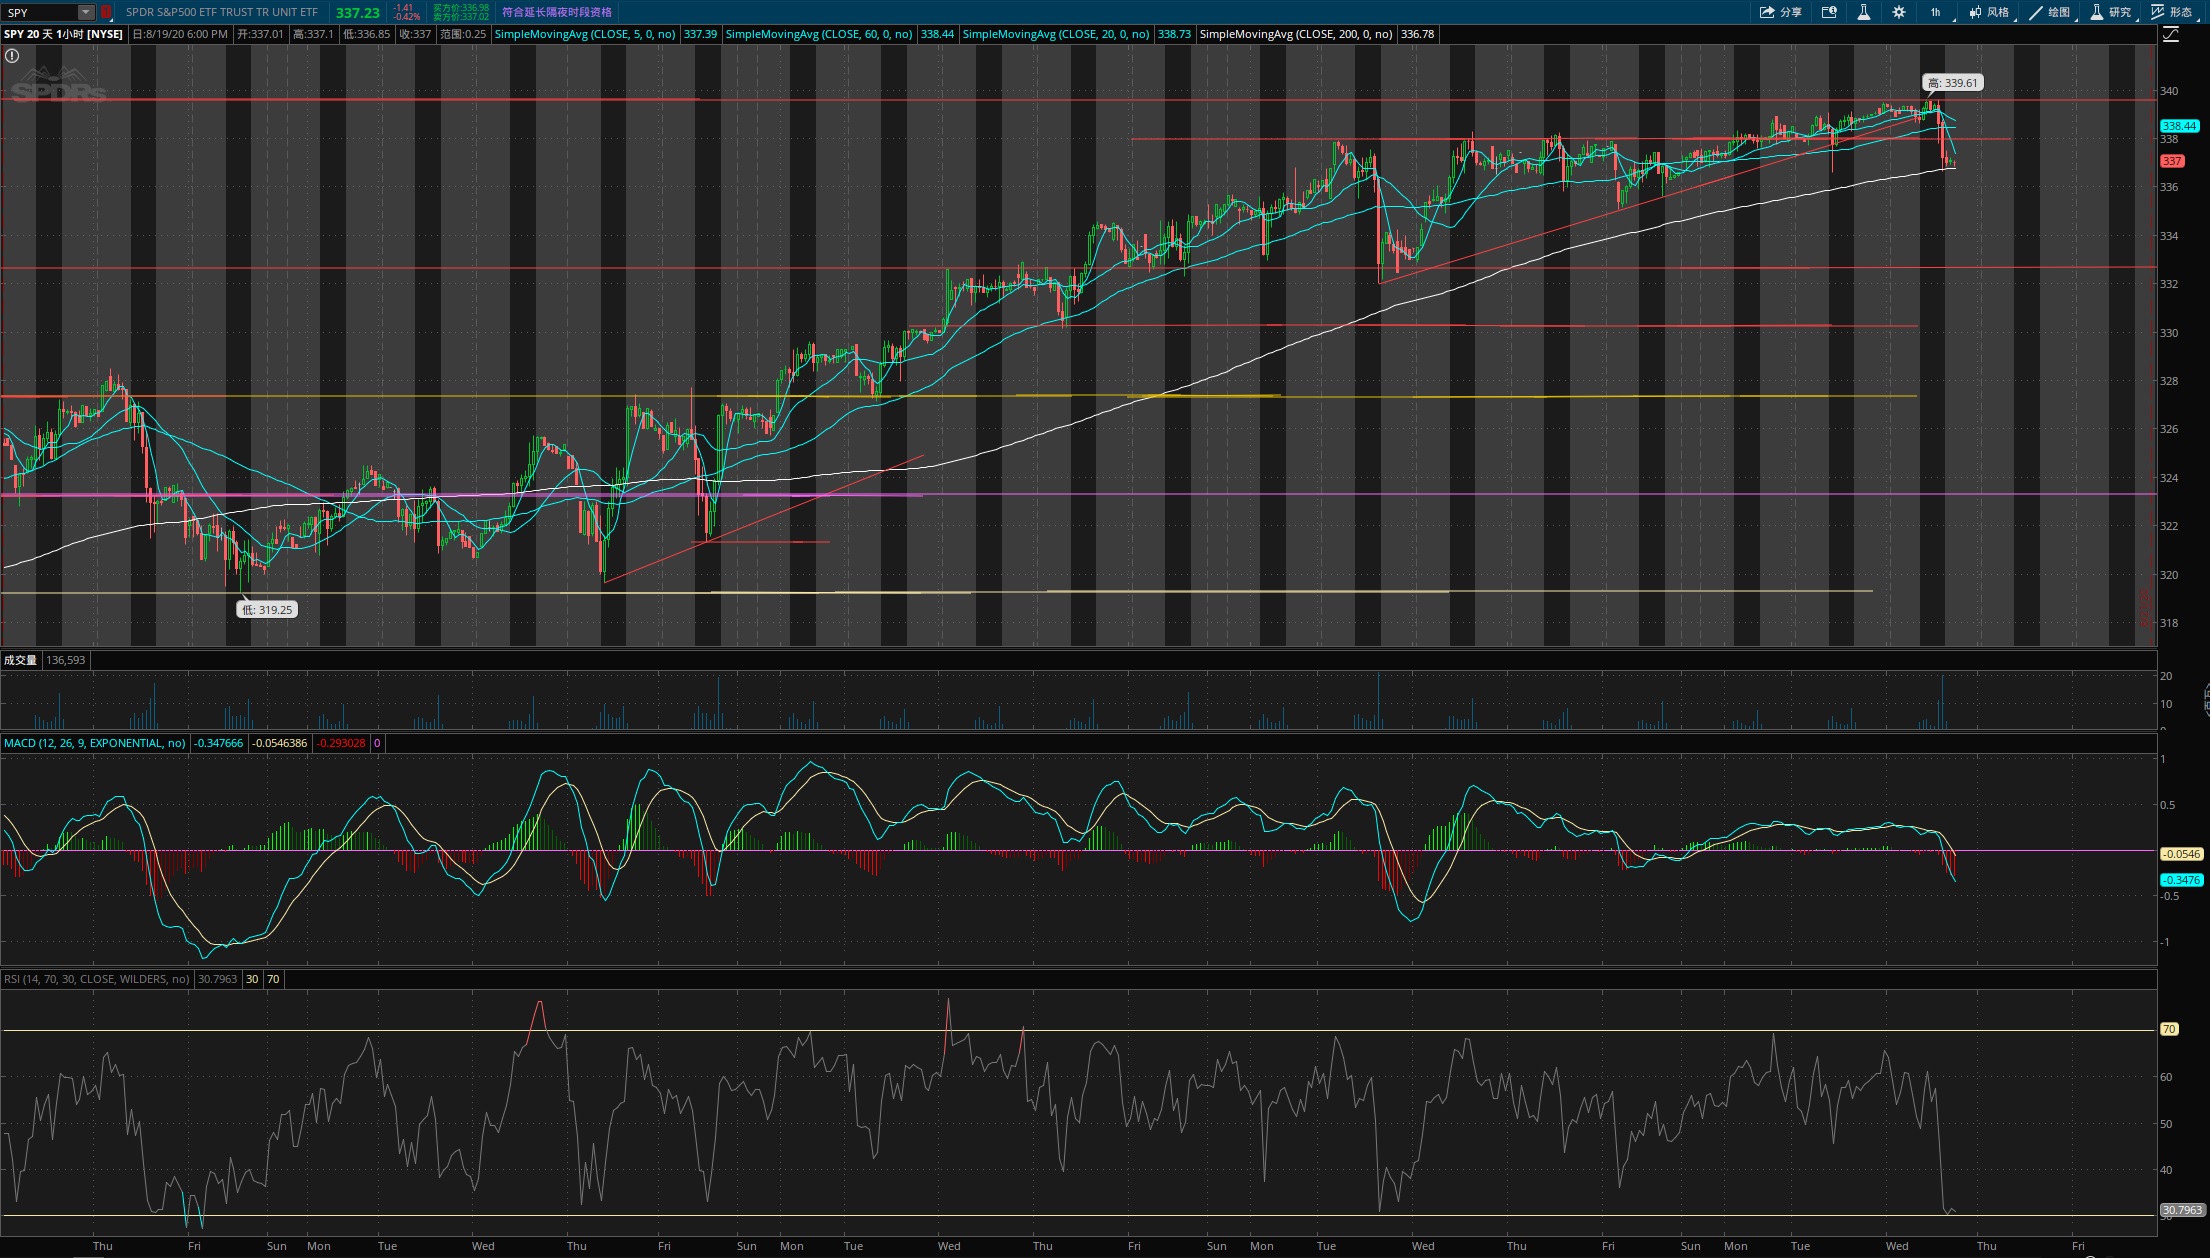
Task: Click the SMA 5 value 337.39
Action: pyautogui.click(x=700, y=34)
